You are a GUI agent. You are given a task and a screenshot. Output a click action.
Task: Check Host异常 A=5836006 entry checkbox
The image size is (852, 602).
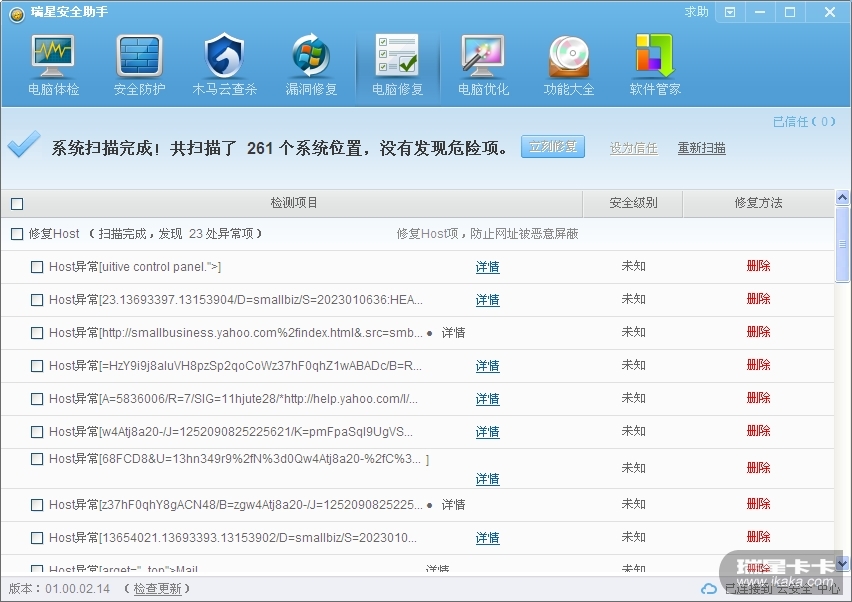[x=37, y=399]
